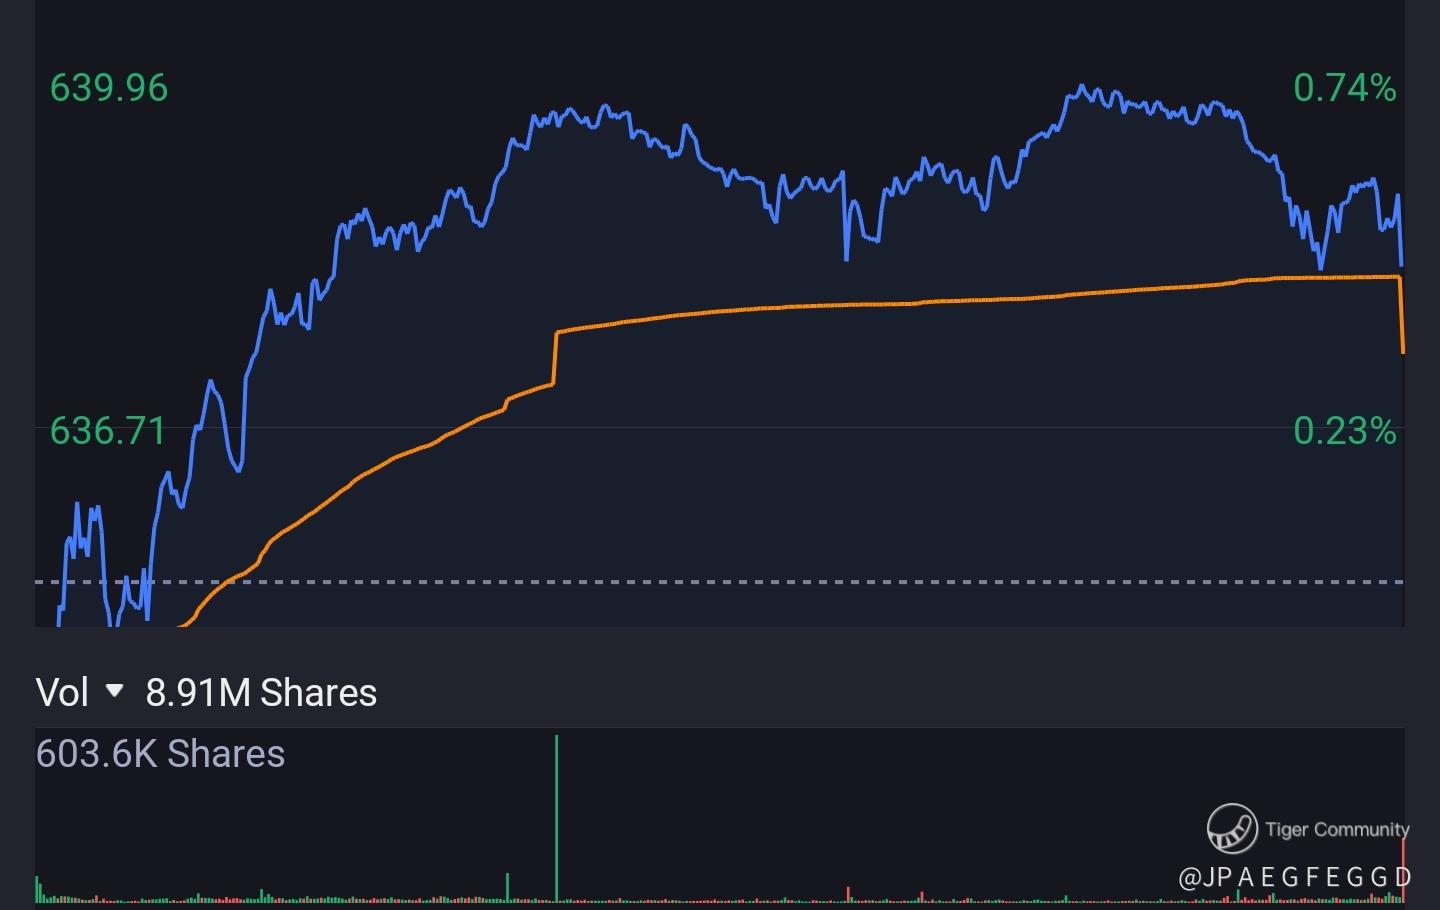The height and width of the screenshot is (910, 1440).
Task: Click the 639.96 price axis label
Action: 109,88
